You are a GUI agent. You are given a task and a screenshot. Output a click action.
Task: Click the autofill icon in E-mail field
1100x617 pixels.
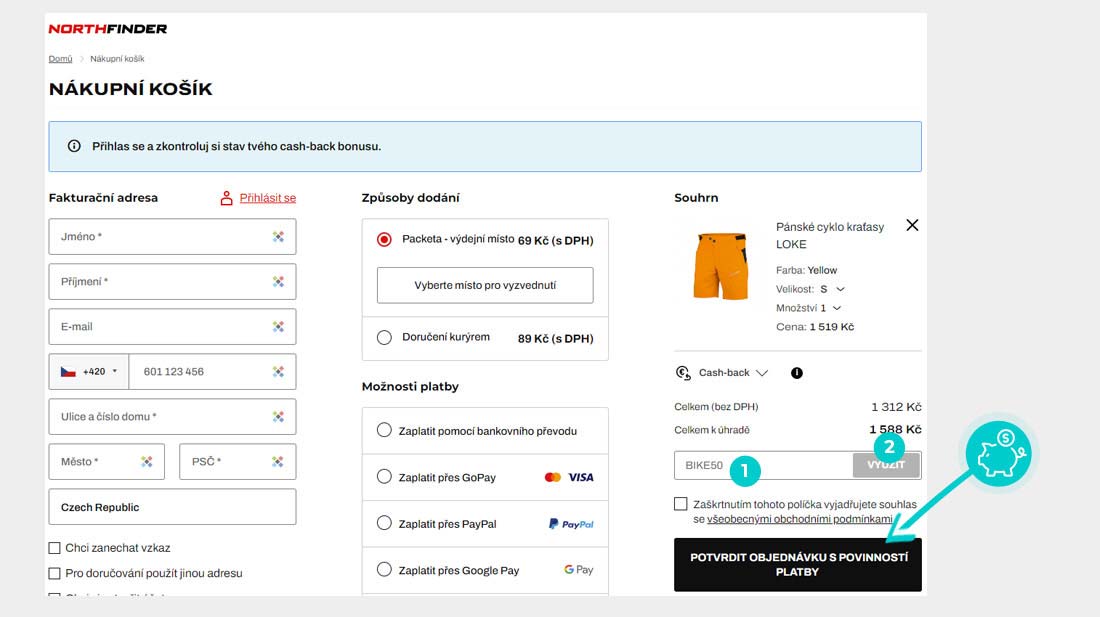pos(278,327)
